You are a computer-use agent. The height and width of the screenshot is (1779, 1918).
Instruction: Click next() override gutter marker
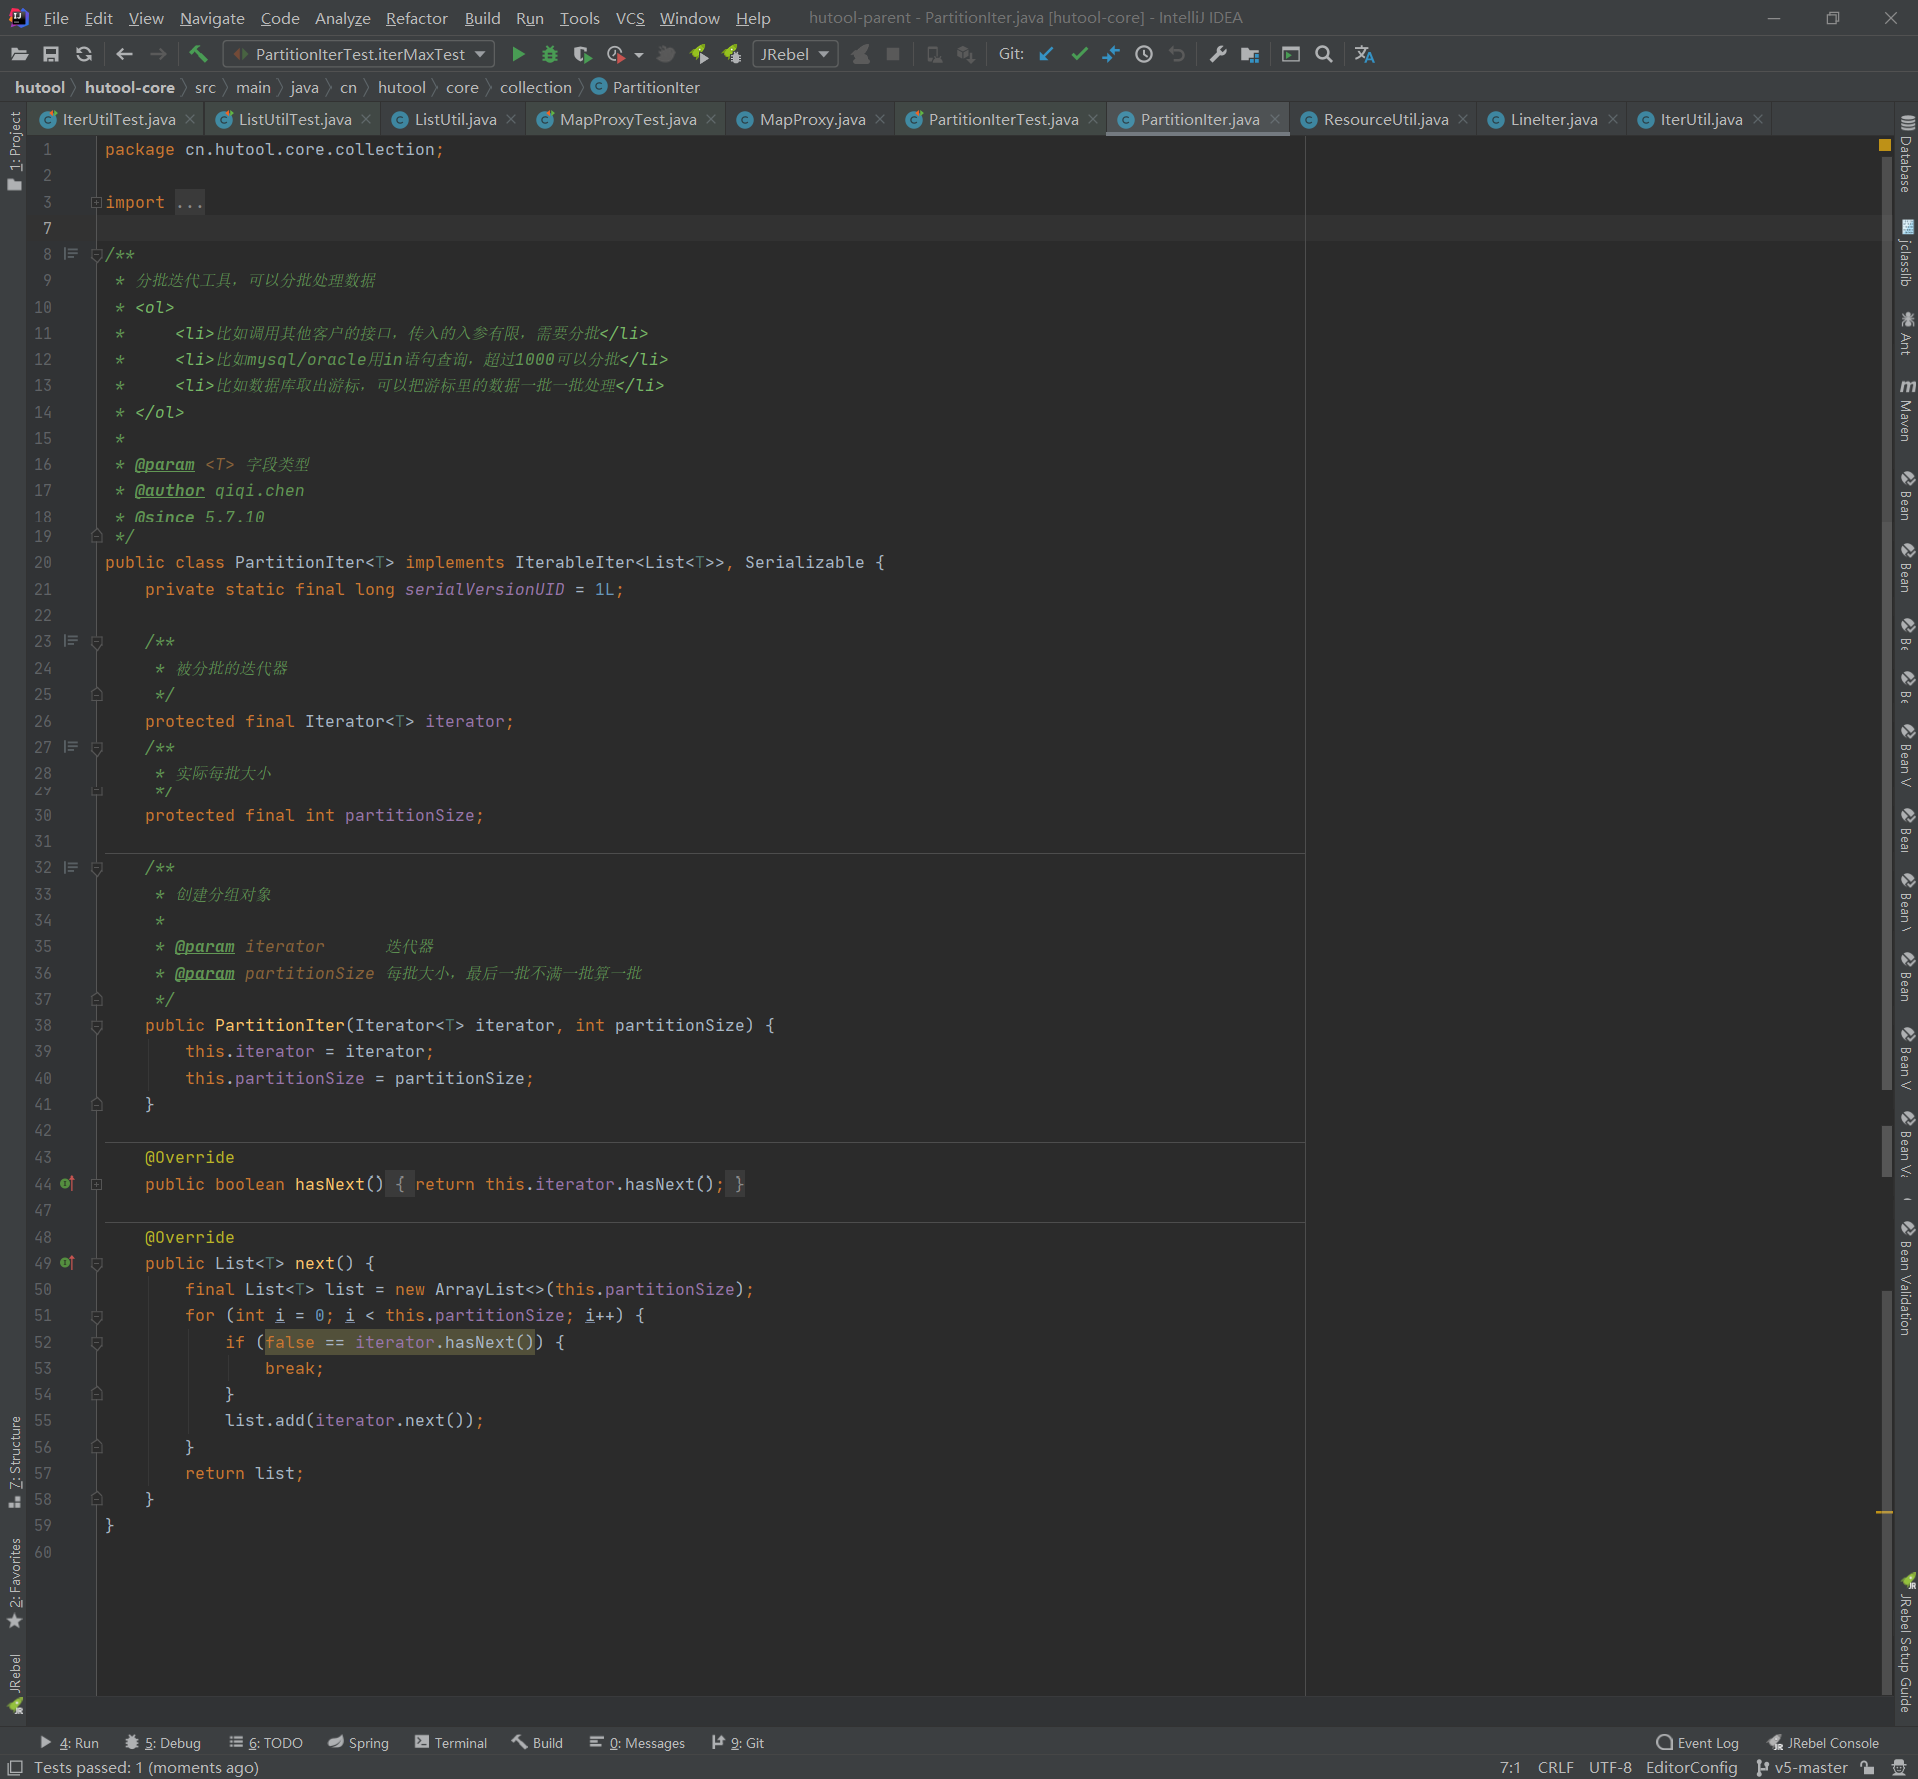67,1263
